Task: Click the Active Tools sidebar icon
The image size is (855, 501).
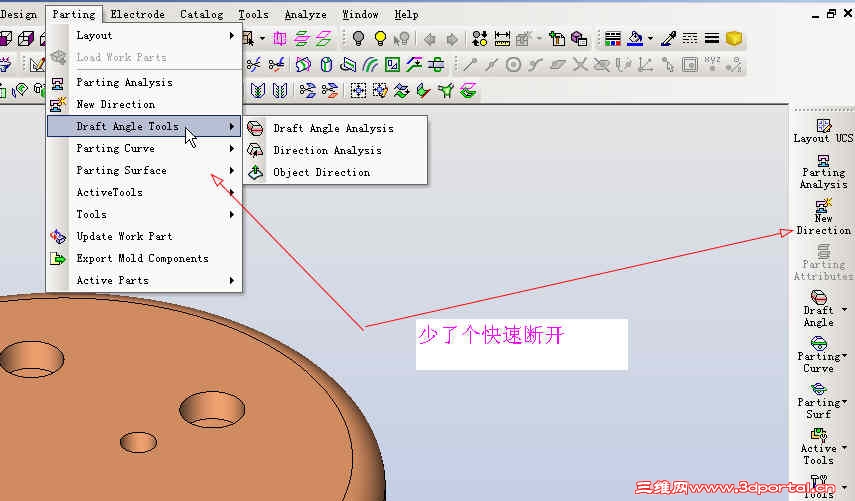Action: (818, 434)
